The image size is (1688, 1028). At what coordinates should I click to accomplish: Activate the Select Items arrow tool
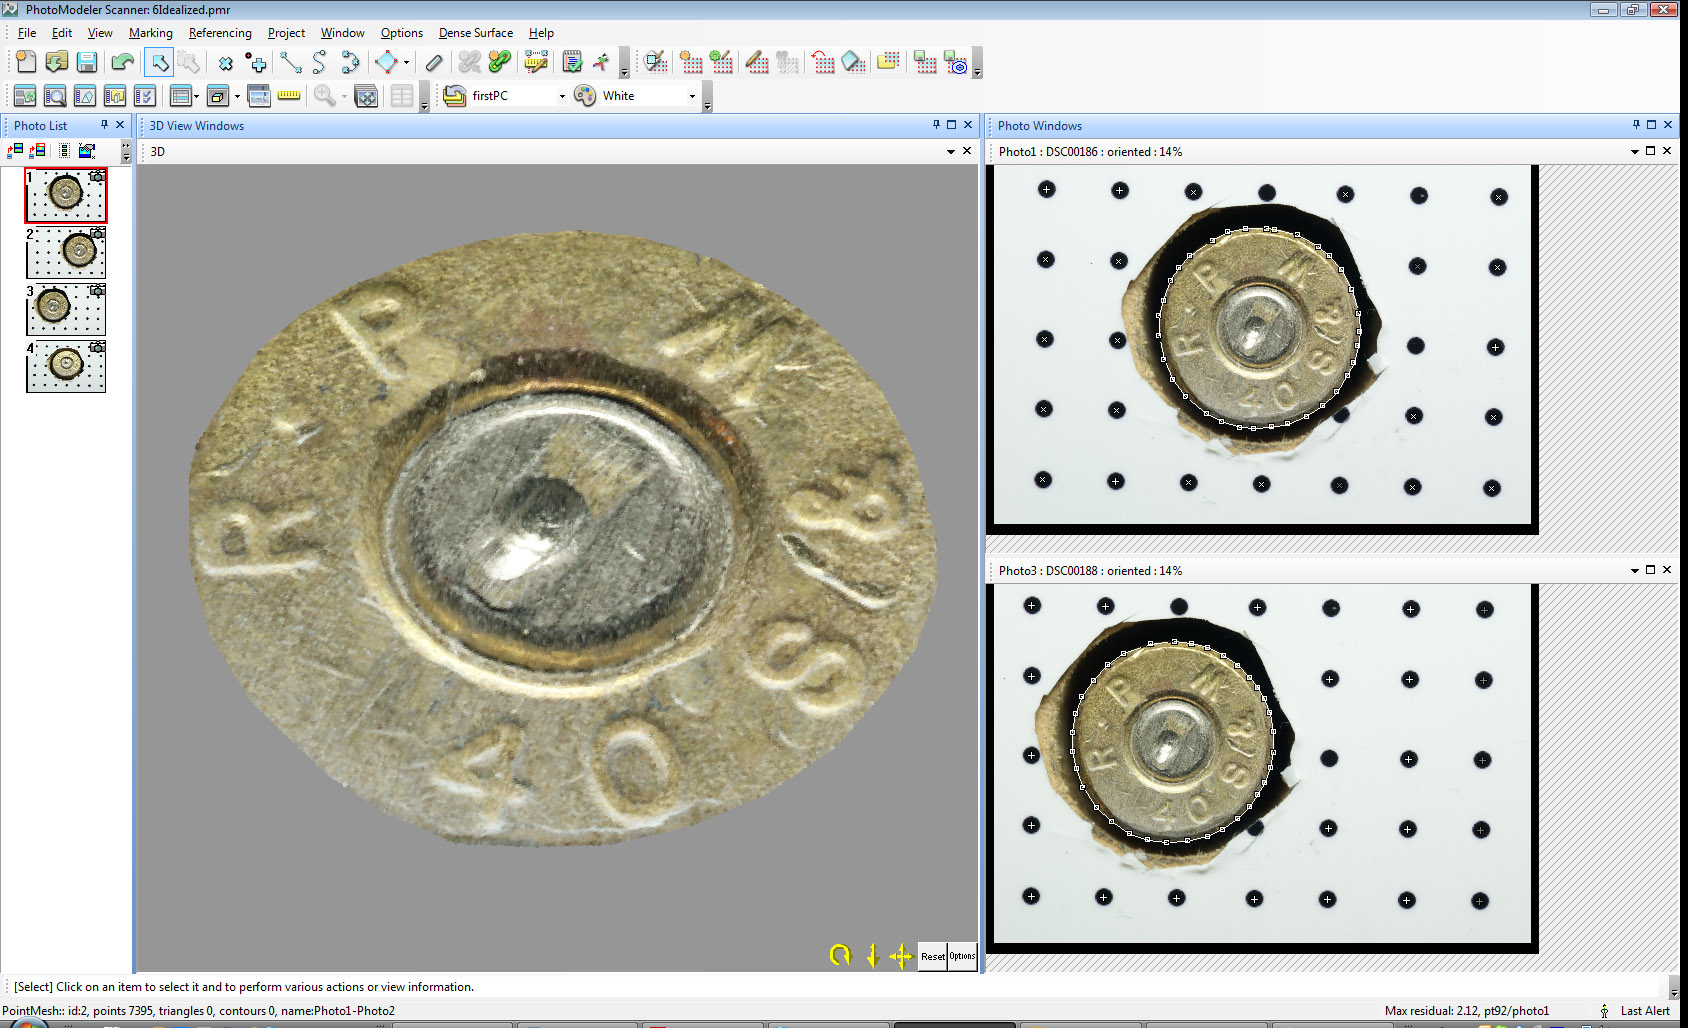point(159,62)
